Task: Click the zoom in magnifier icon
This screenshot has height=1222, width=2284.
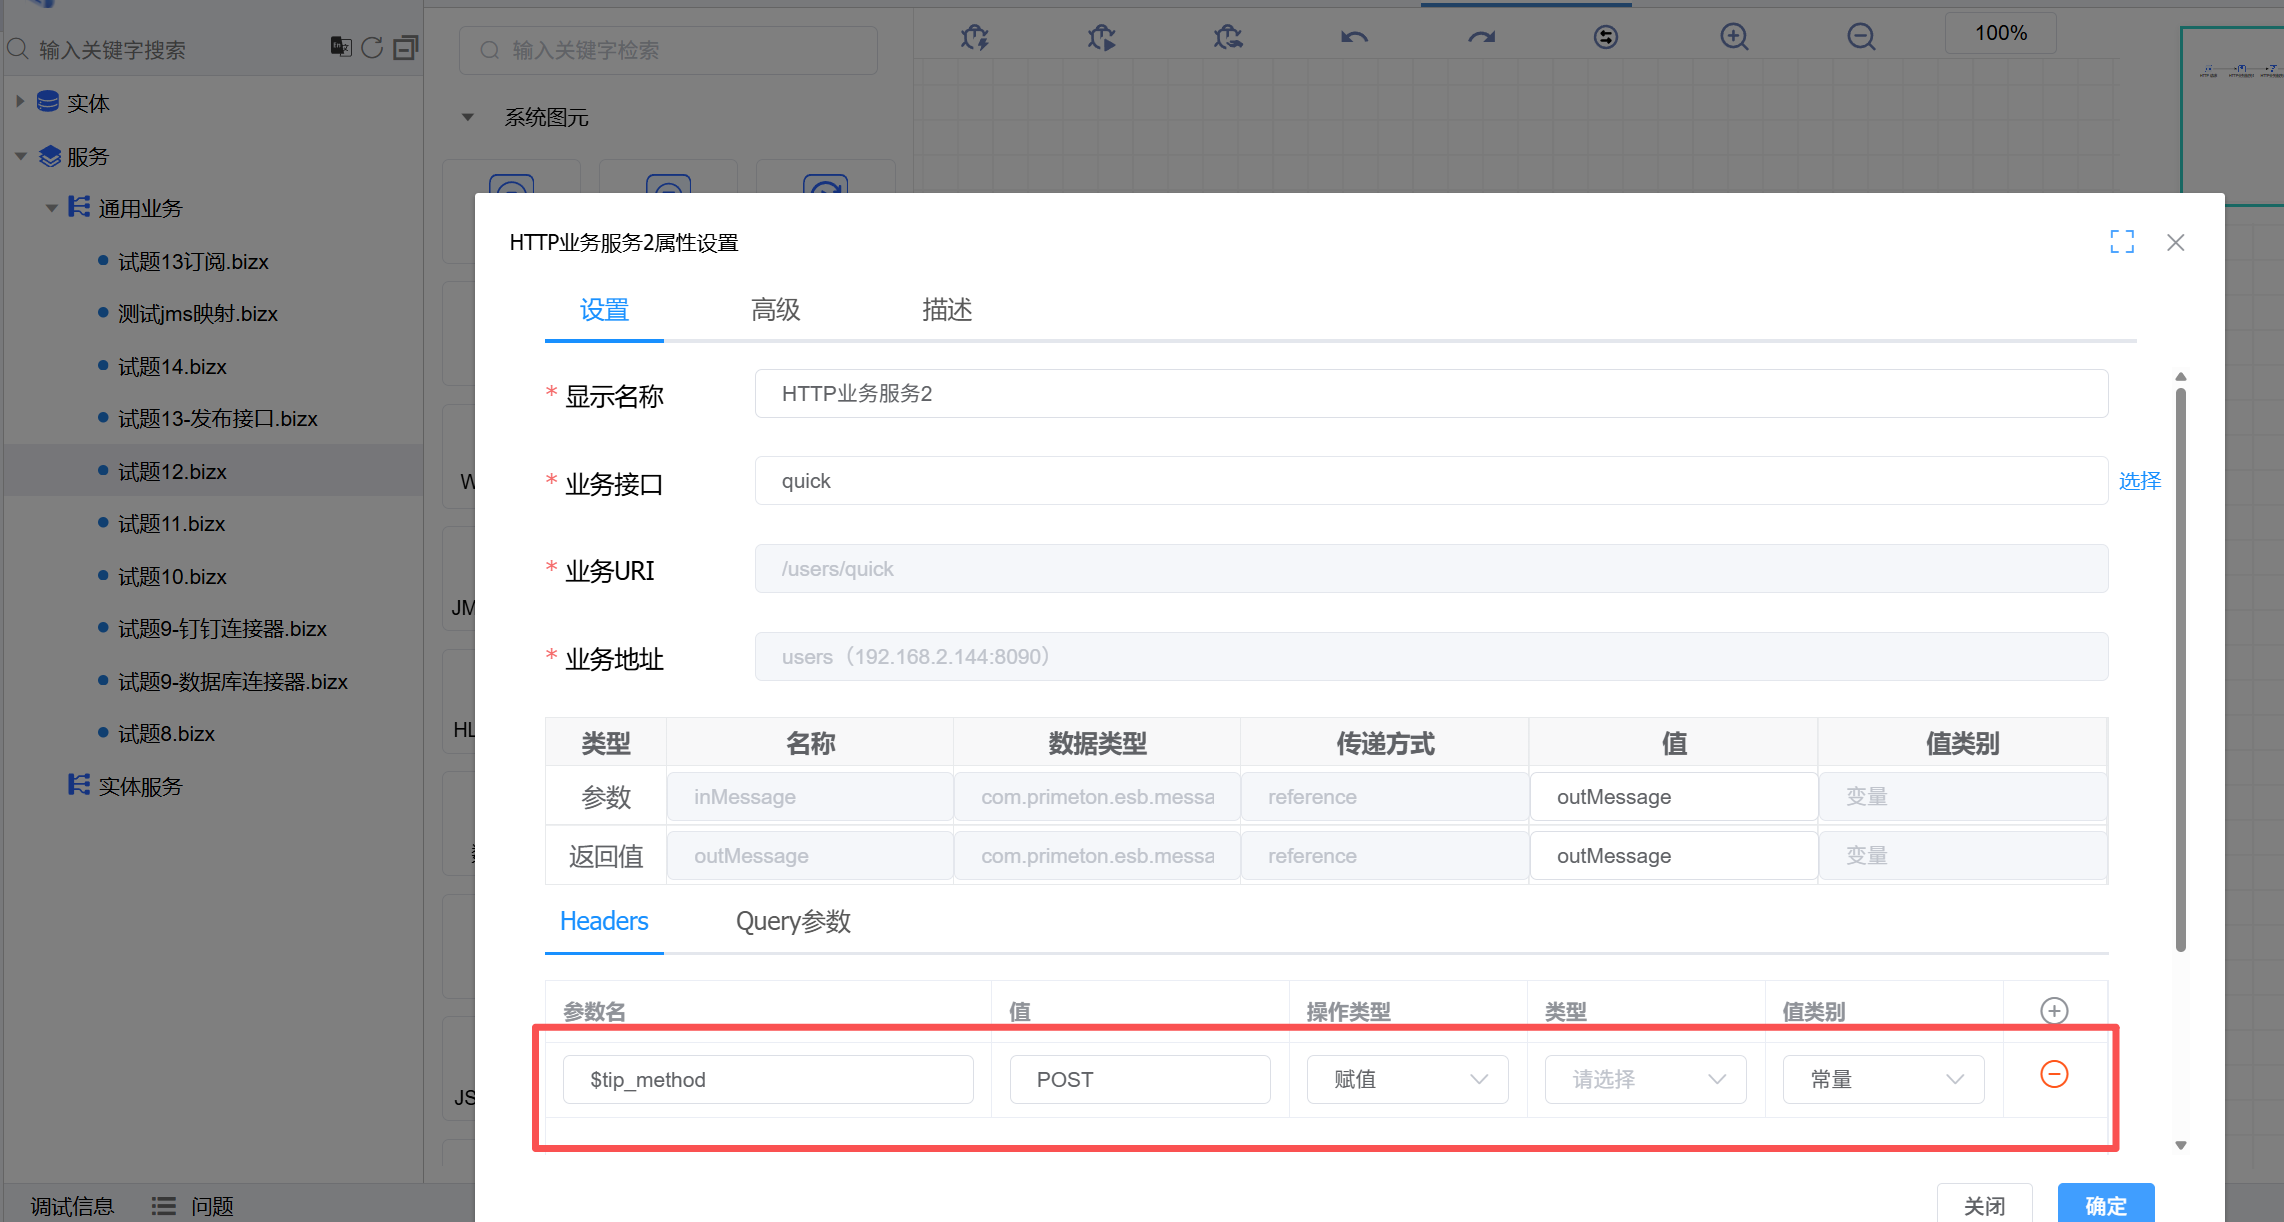Action: click(x=1734, y=38)
